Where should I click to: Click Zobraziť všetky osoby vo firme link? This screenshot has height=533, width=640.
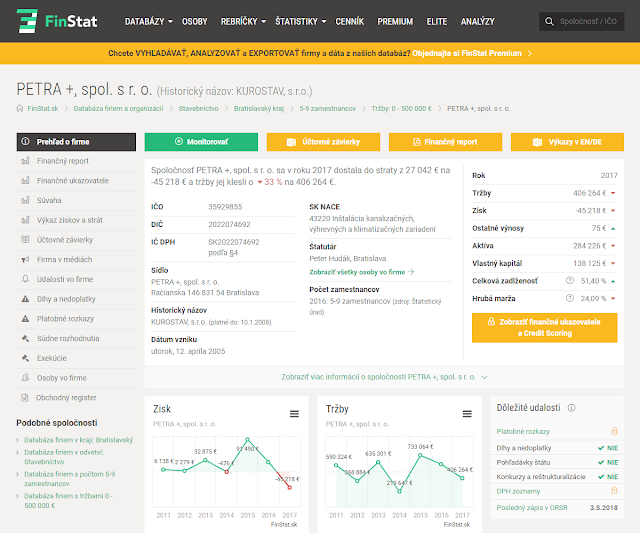[x=362, y=272]
